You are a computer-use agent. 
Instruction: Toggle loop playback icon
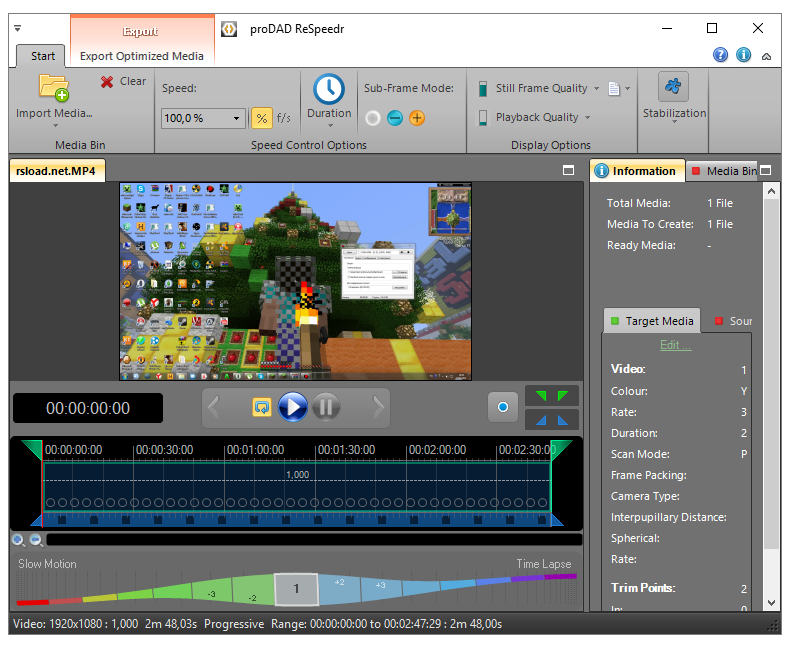point(262,407)
